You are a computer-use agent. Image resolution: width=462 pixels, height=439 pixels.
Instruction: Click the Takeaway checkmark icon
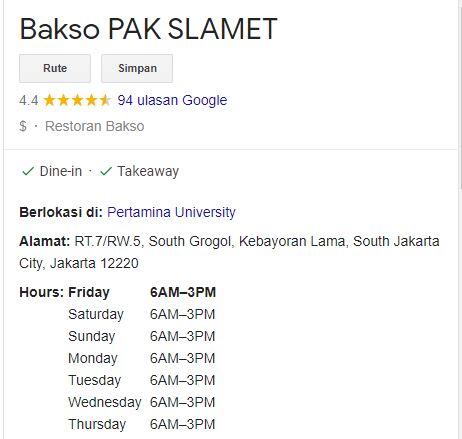click(106, 171)
